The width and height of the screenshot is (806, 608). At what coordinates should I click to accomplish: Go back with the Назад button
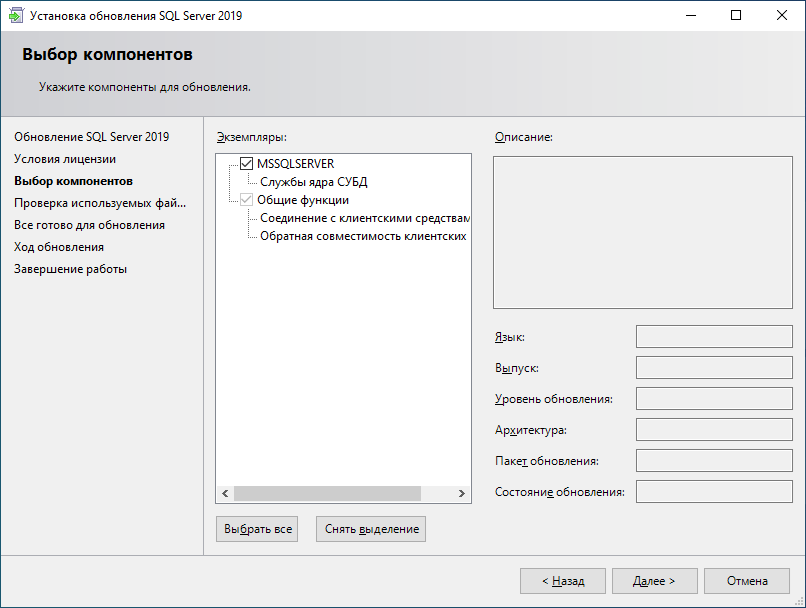(x=563, y=581)
